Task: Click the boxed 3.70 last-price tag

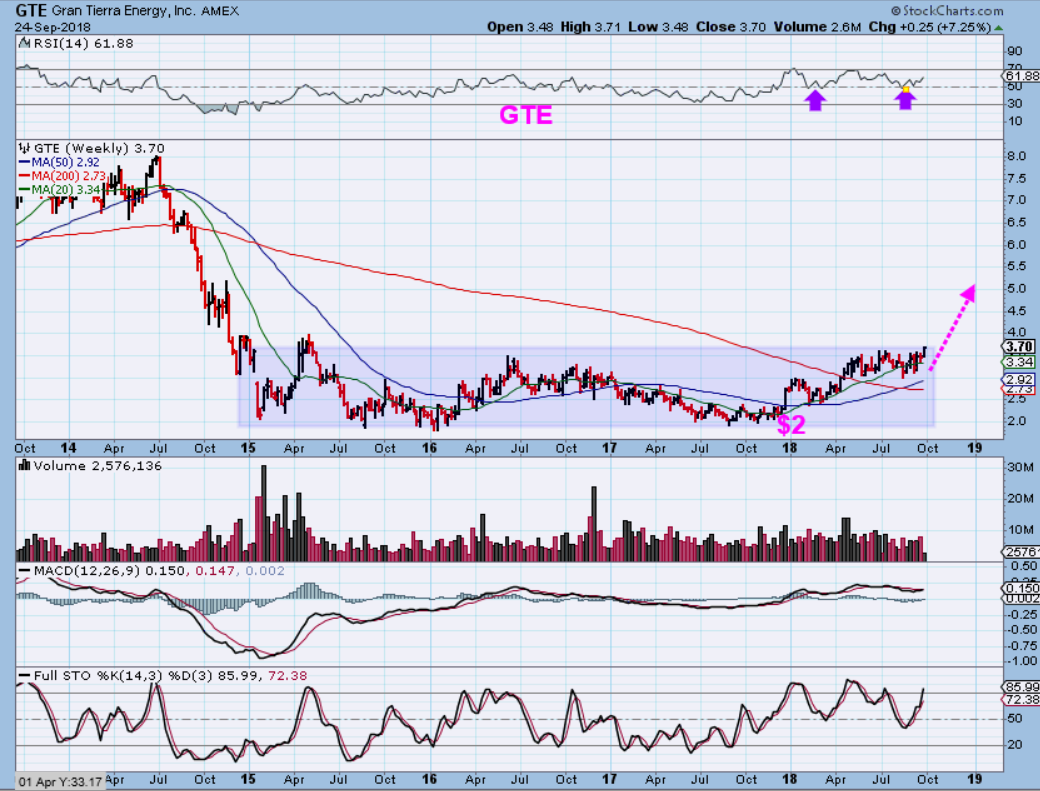Action: 1019,347
